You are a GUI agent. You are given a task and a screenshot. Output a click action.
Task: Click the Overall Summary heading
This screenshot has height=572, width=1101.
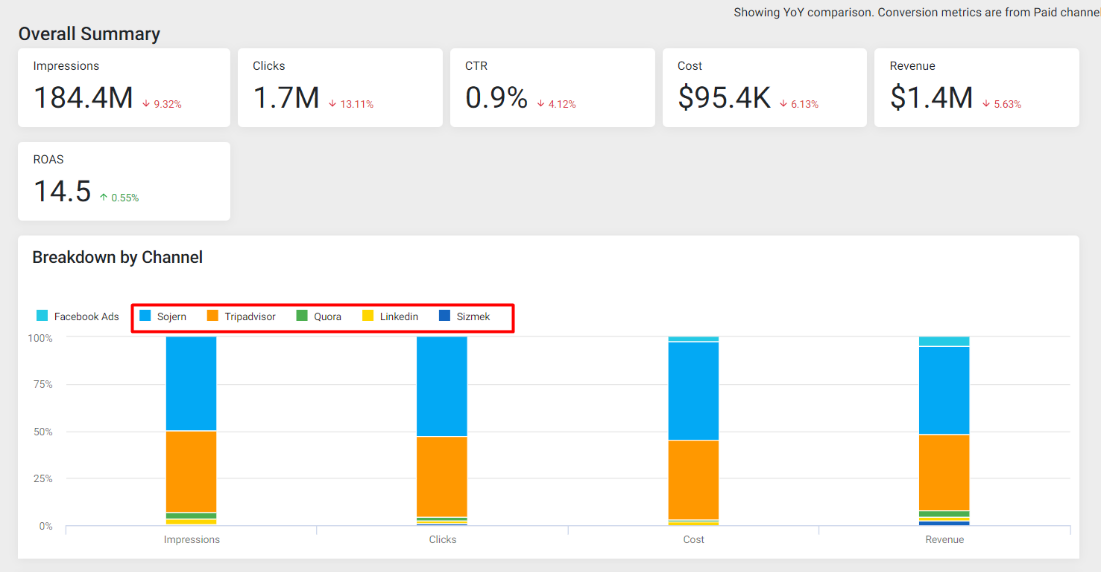click(x=89, y=34)
